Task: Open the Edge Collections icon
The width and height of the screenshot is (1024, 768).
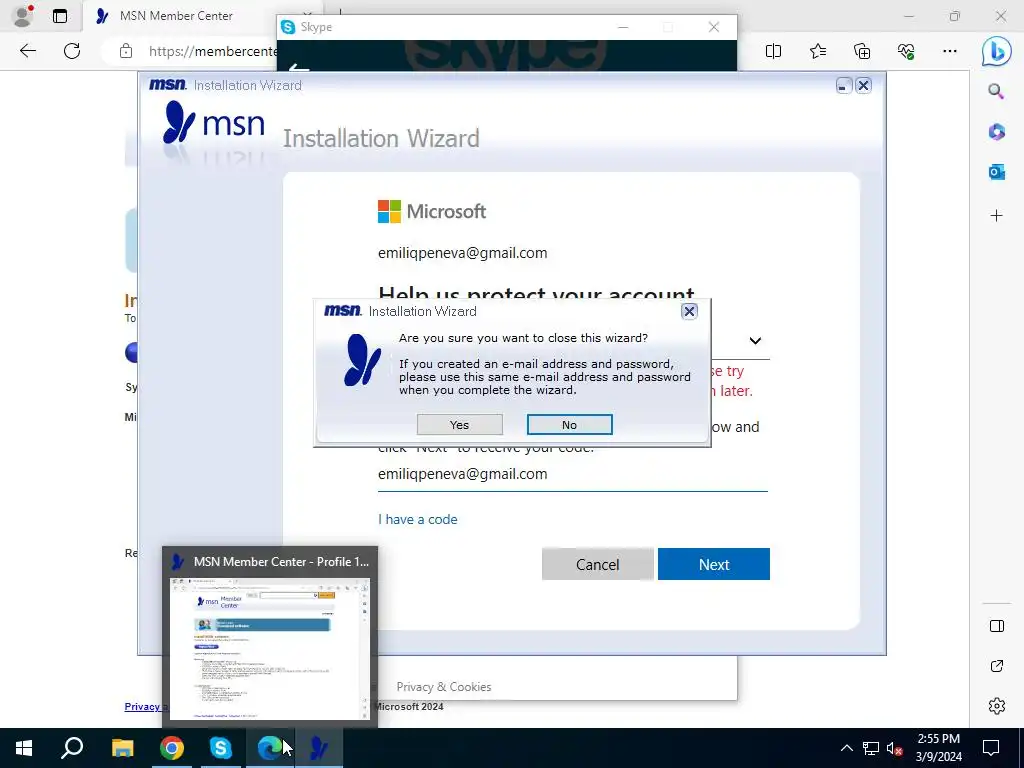Action: [x=862, y=51]
